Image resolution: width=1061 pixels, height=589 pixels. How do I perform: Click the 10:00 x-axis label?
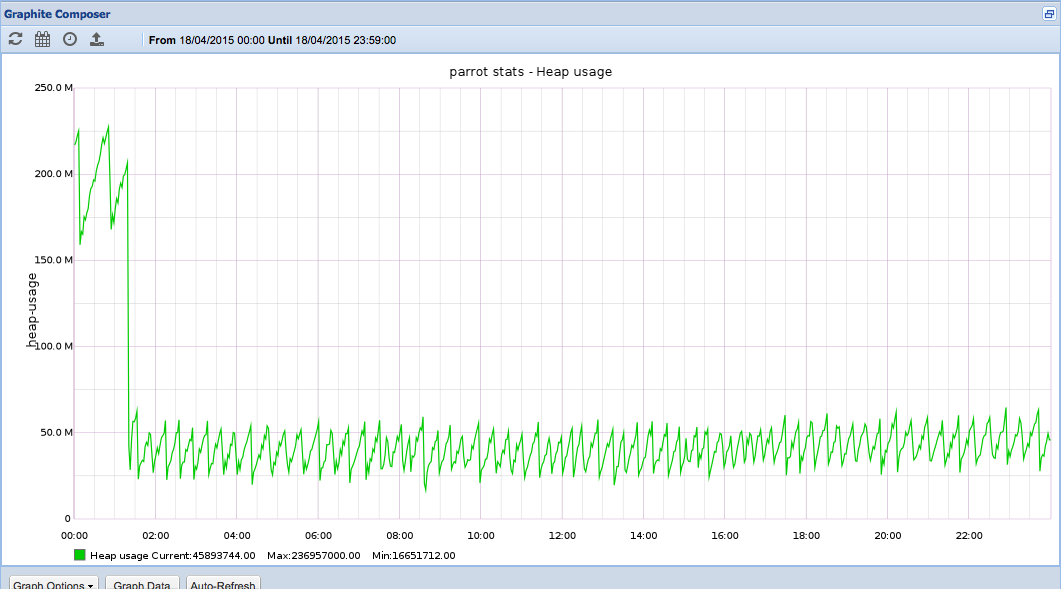480,535
